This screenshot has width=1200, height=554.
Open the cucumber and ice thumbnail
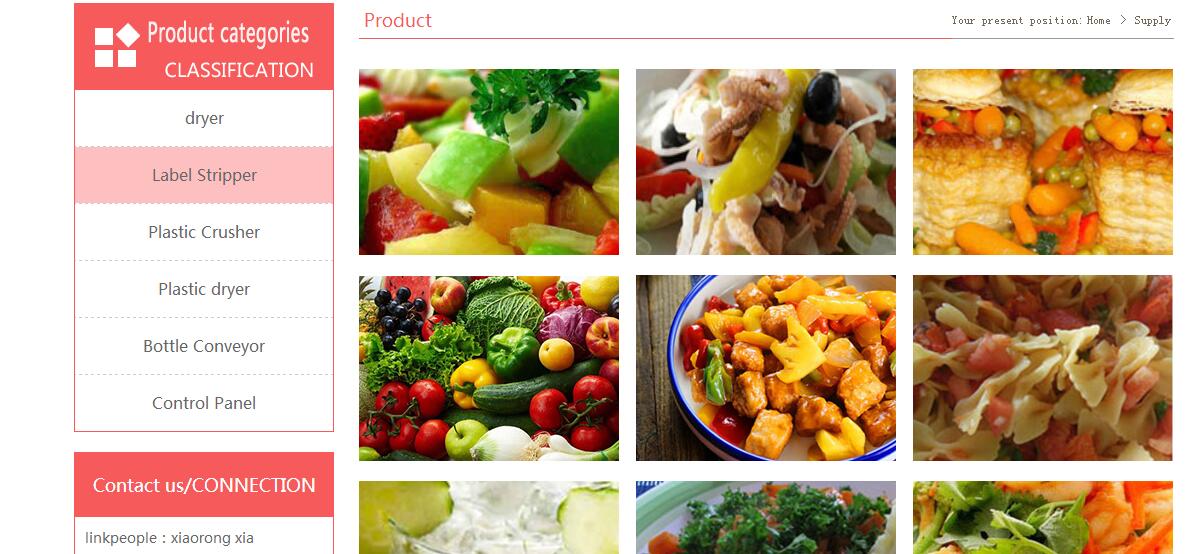pos(489,518)
